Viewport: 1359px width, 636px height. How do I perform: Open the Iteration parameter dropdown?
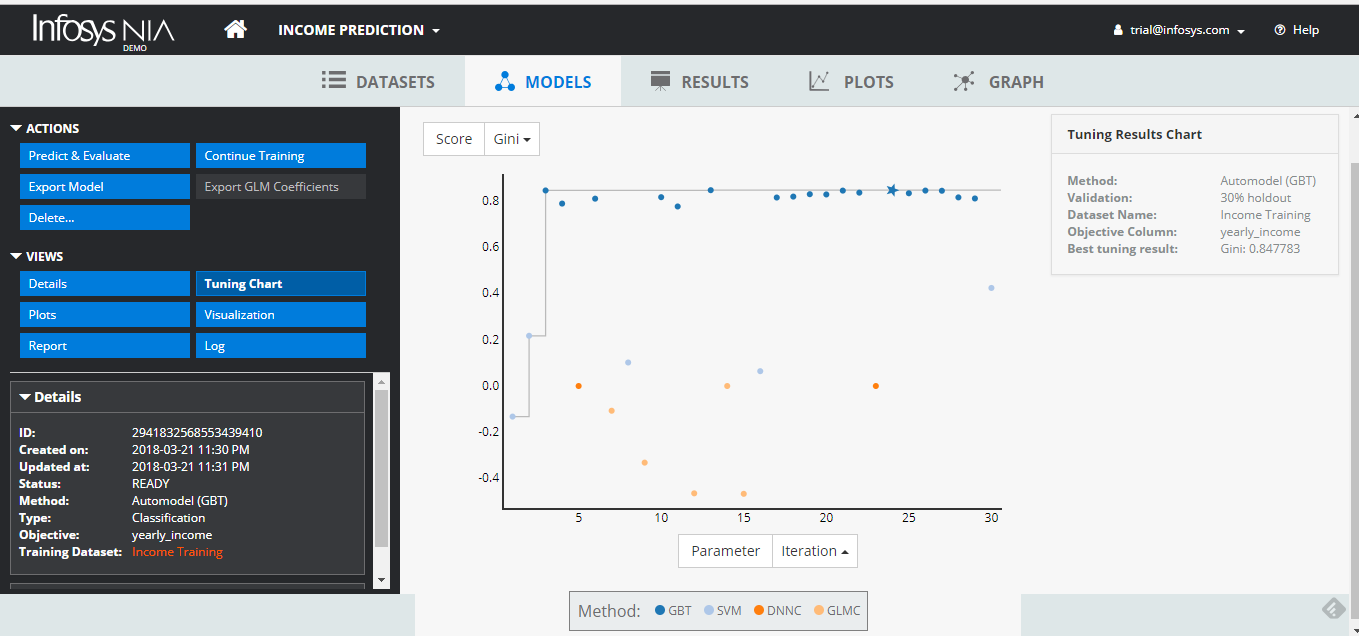pos(815,551)
